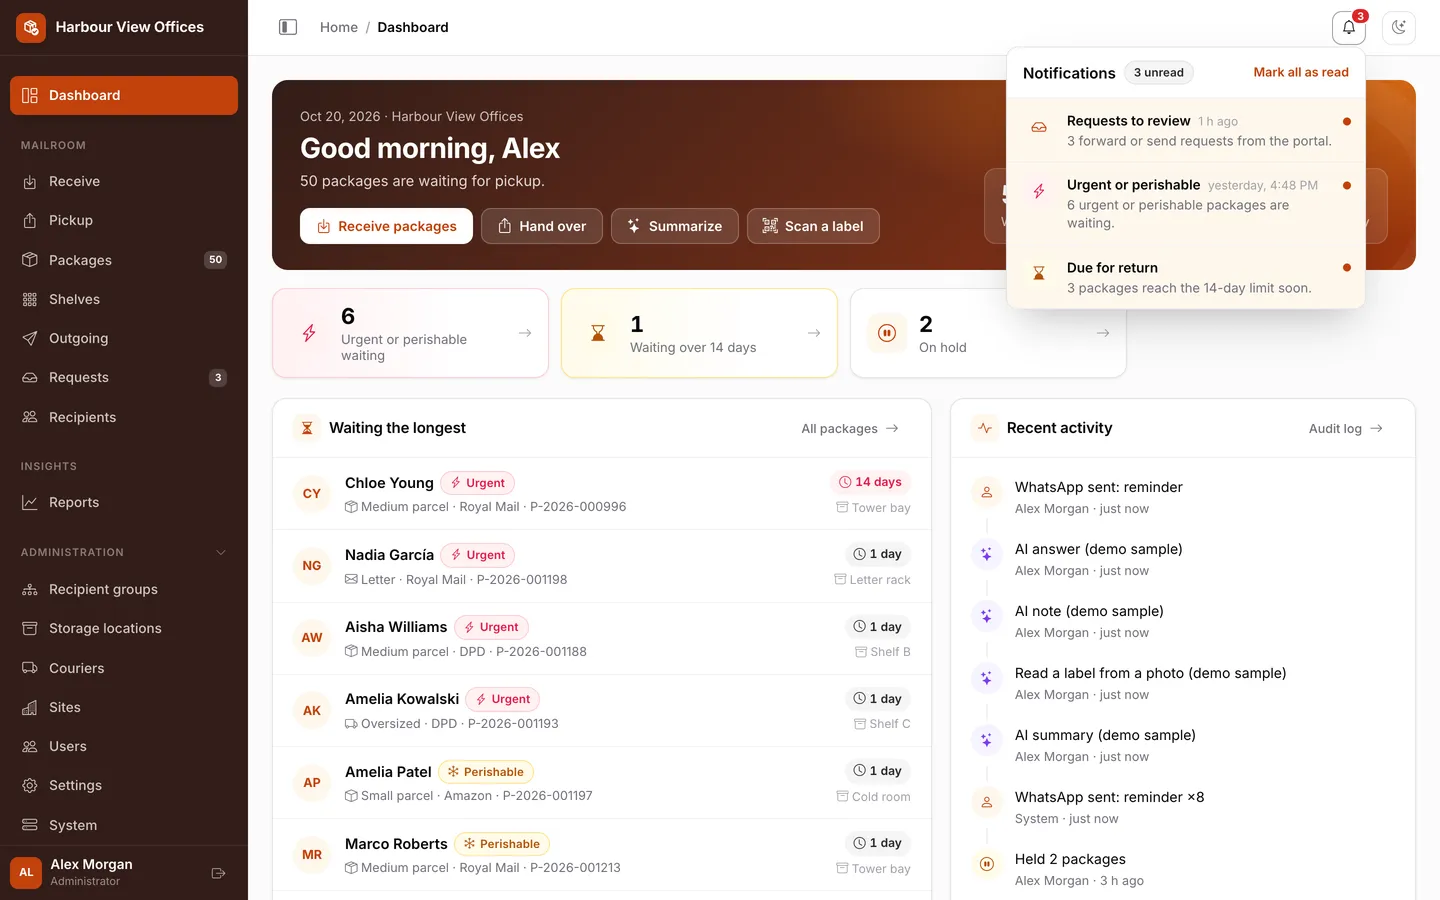Go to Couriers

[124, 668]
